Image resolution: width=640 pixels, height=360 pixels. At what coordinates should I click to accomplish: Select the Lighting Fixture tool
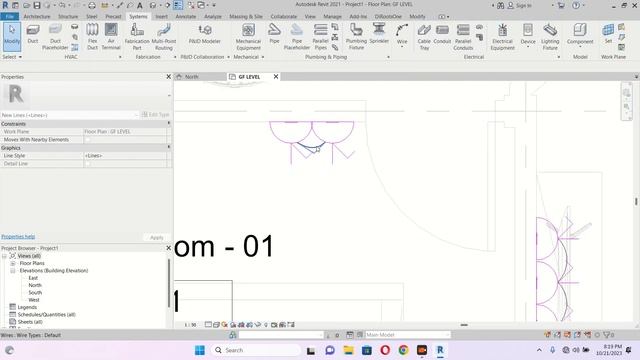tap(550, 37)
